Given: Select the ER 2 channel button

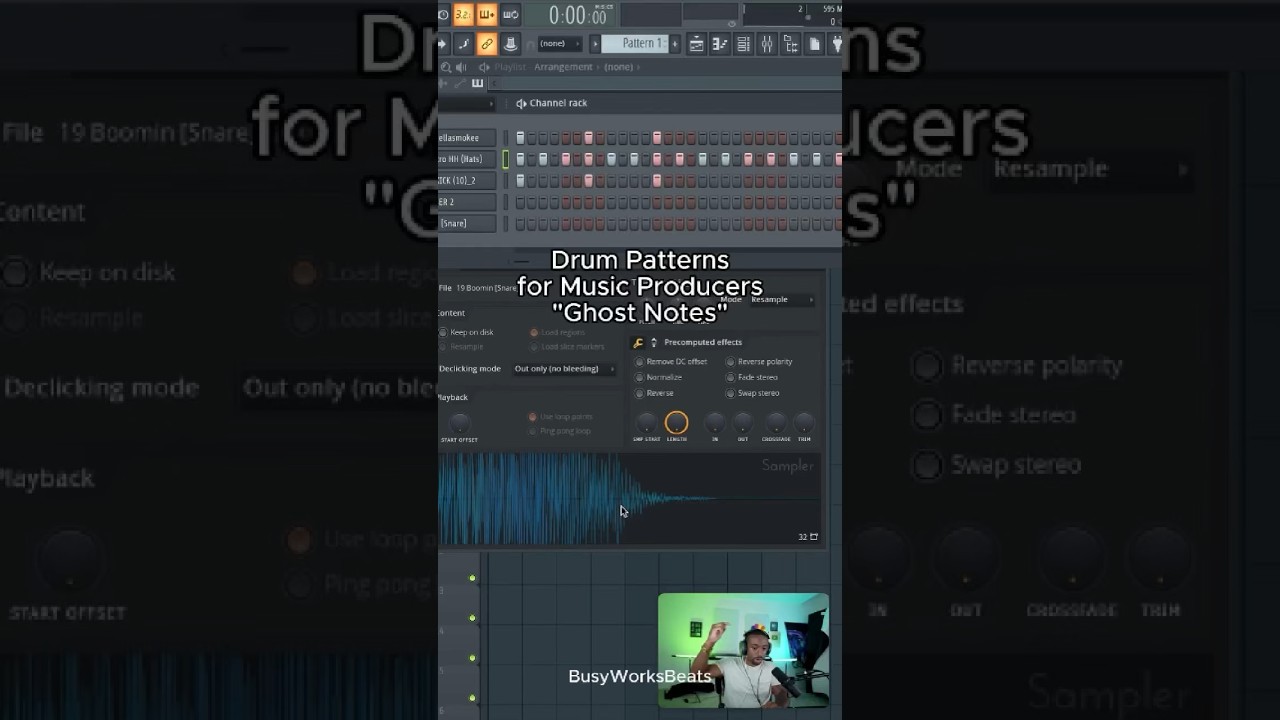Looking at the screenshot, I should (466, 202).
